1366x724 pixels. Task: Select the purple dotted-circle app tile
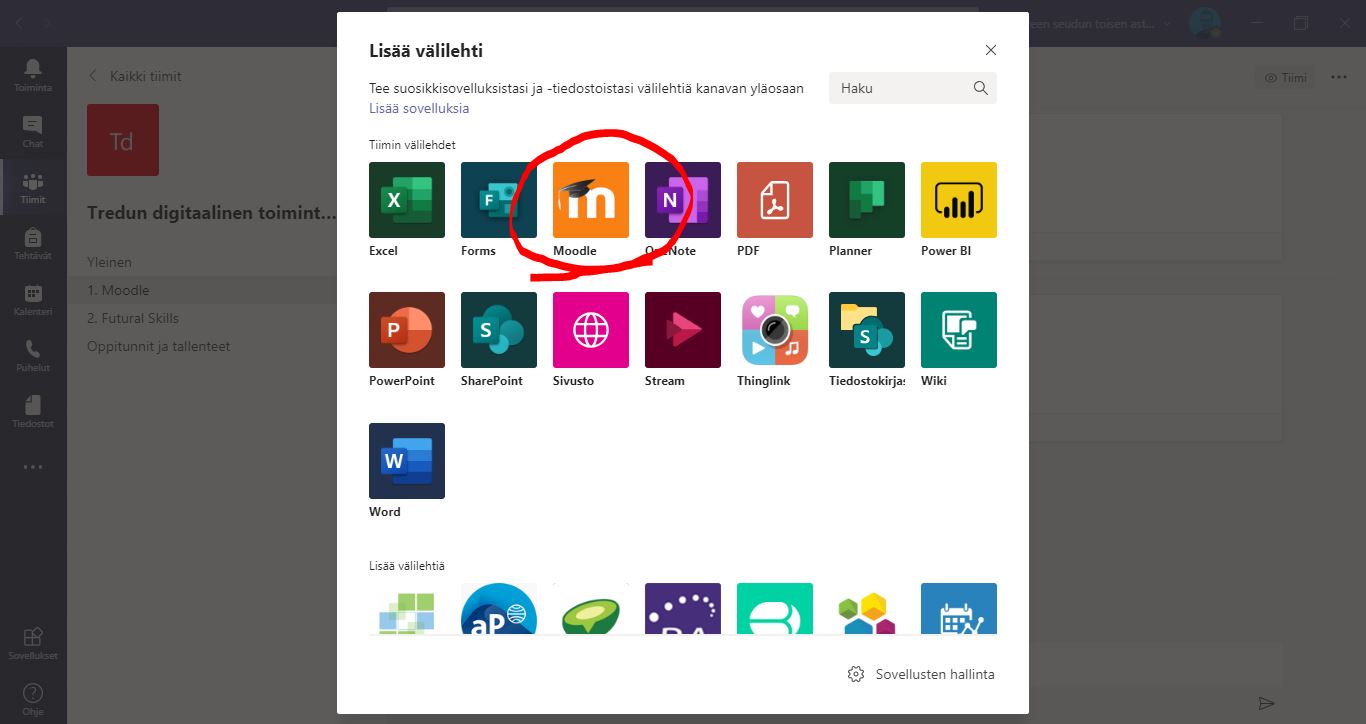coord(682,608)
